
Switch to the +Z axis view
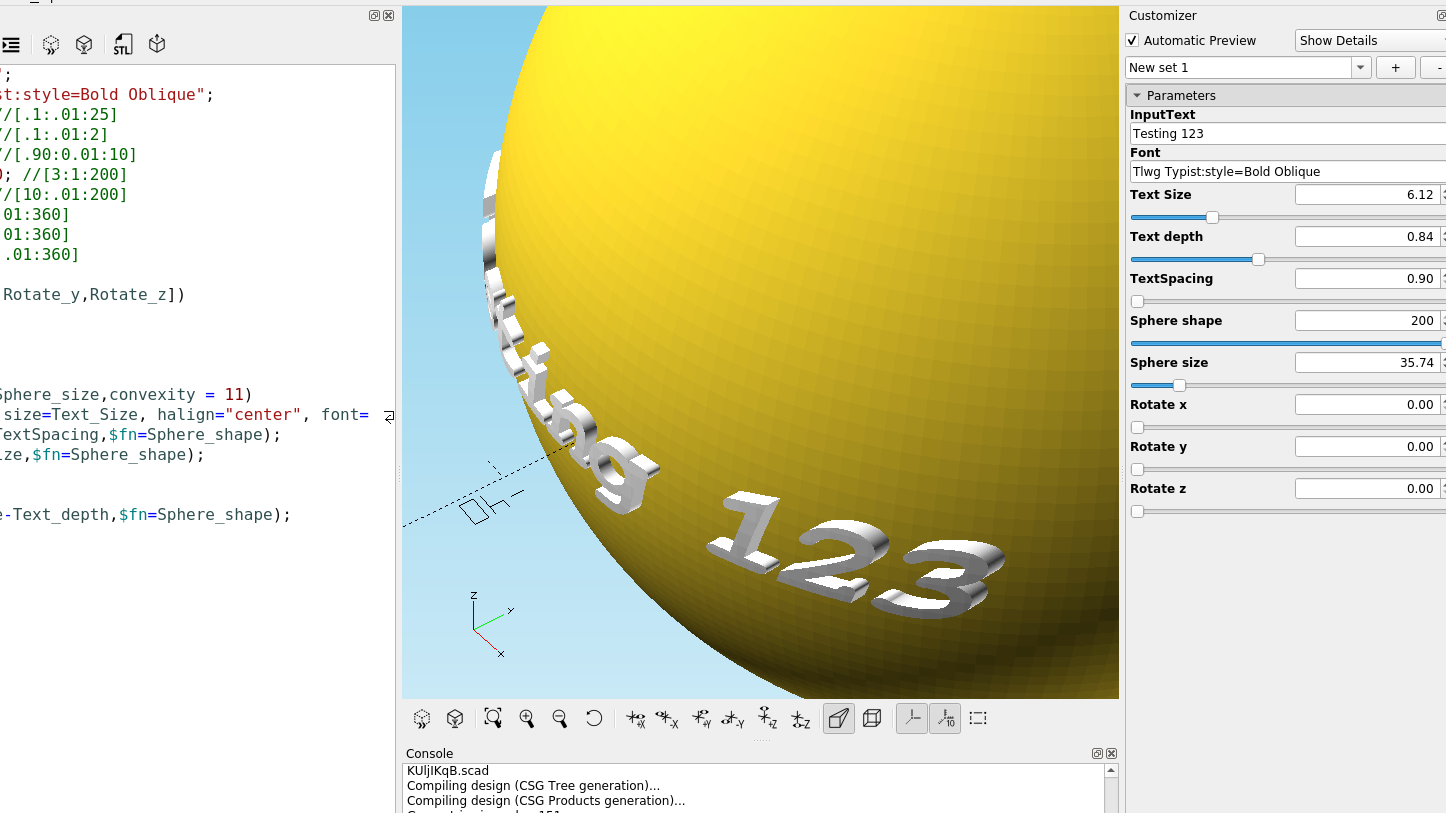point(768,718)
